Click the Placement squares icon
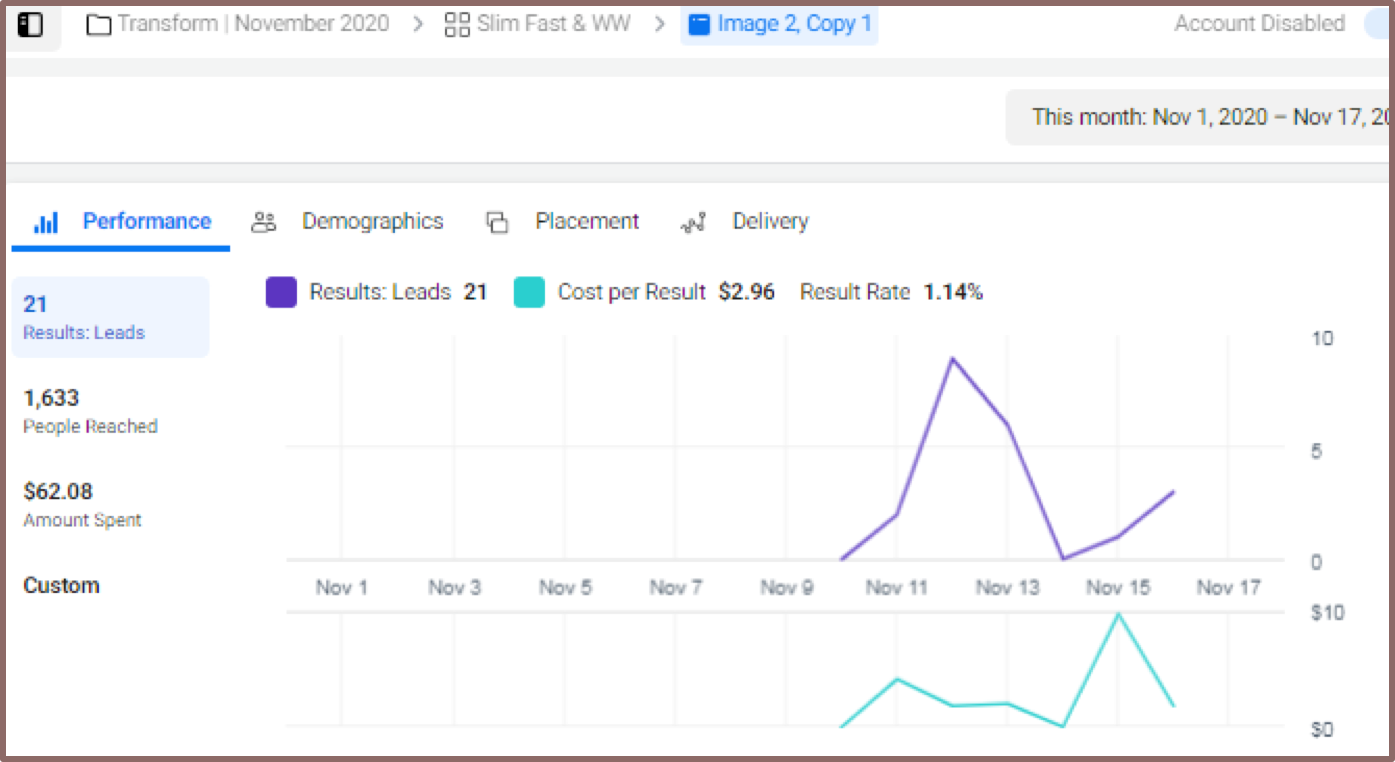 [497, 223]
